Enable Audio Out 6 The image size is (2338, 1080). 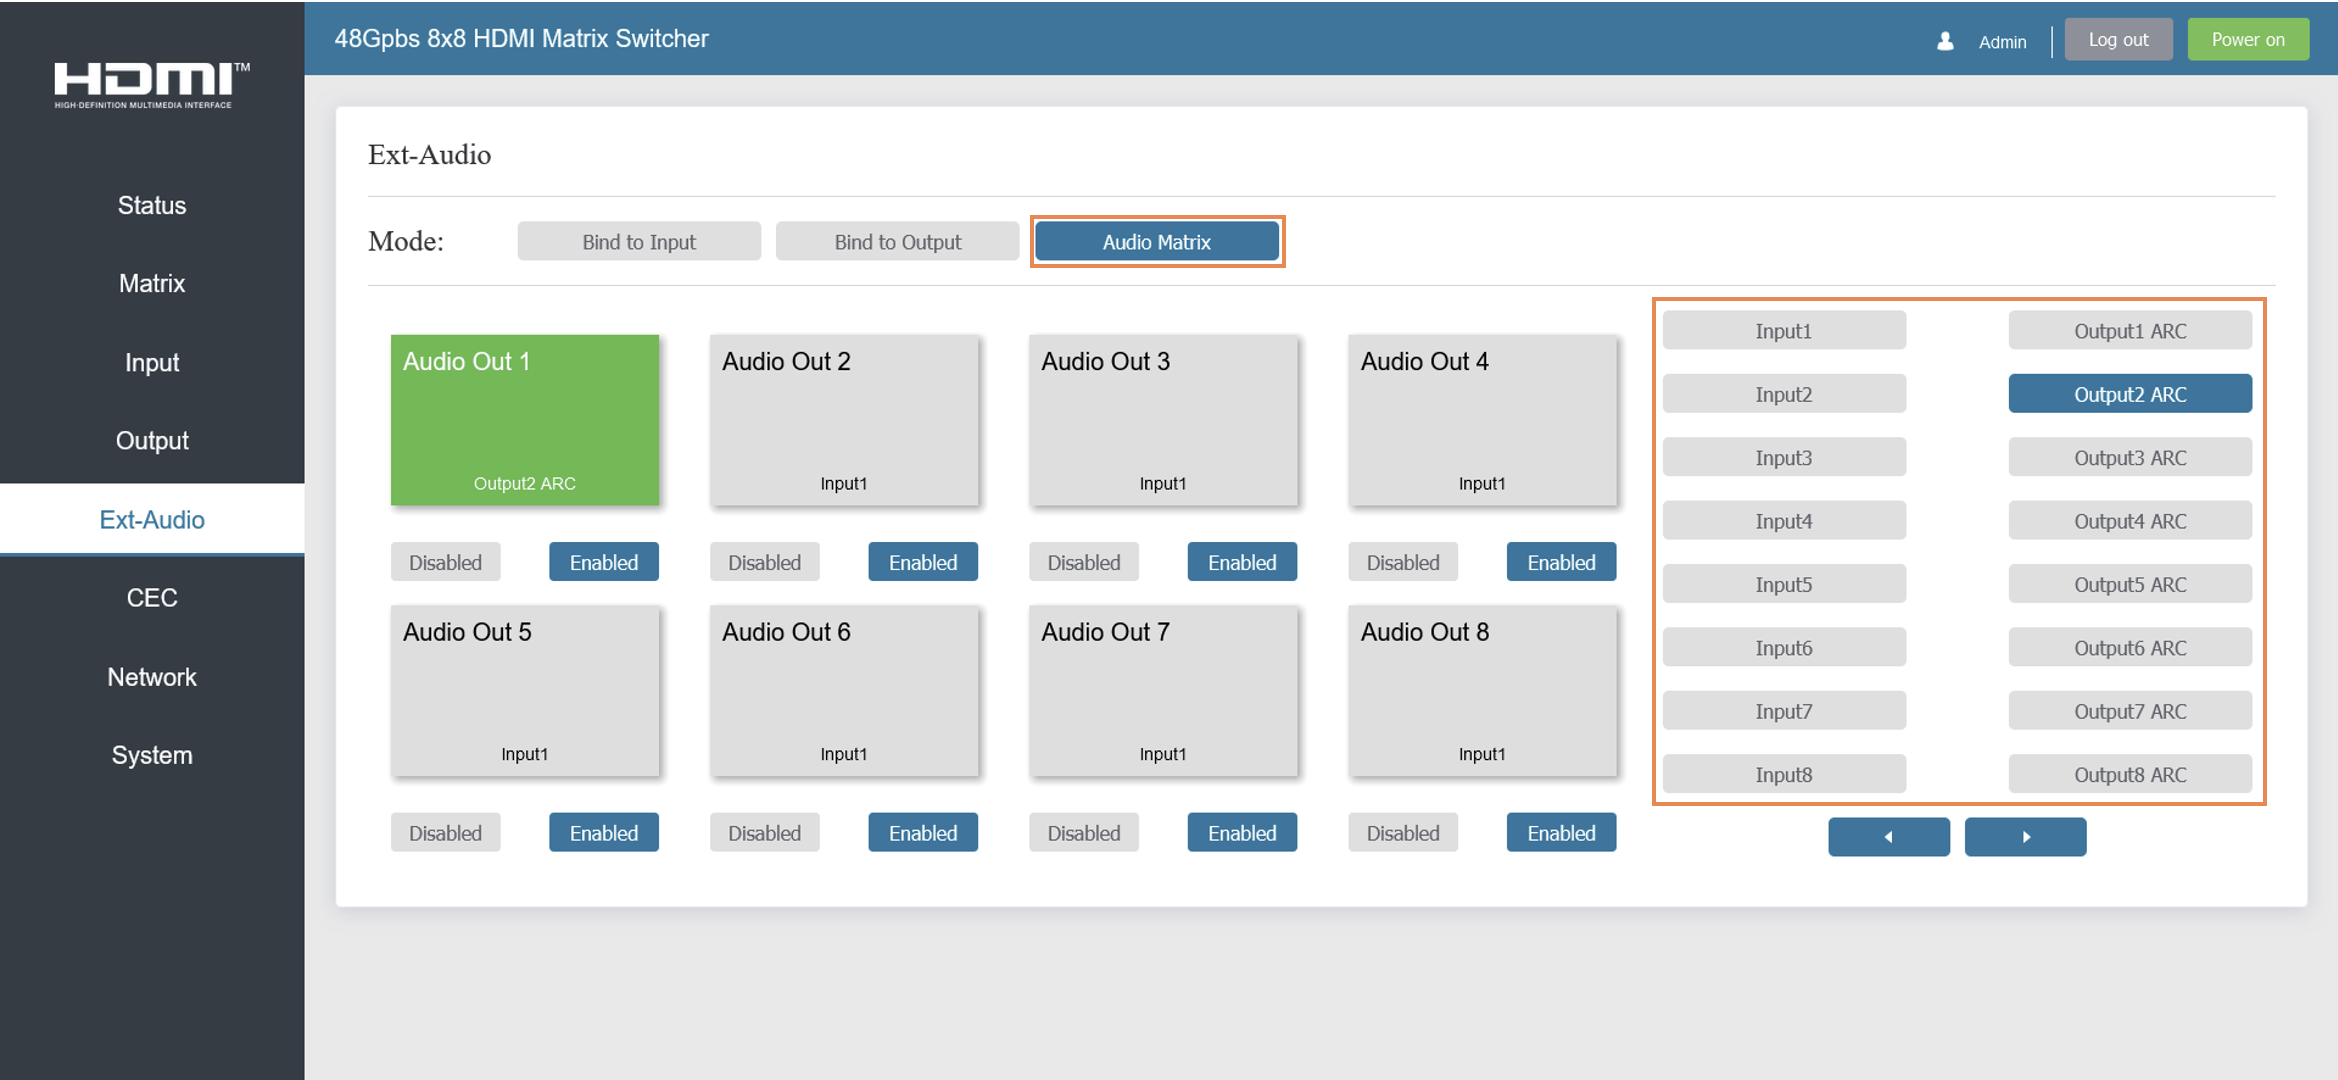923,833
